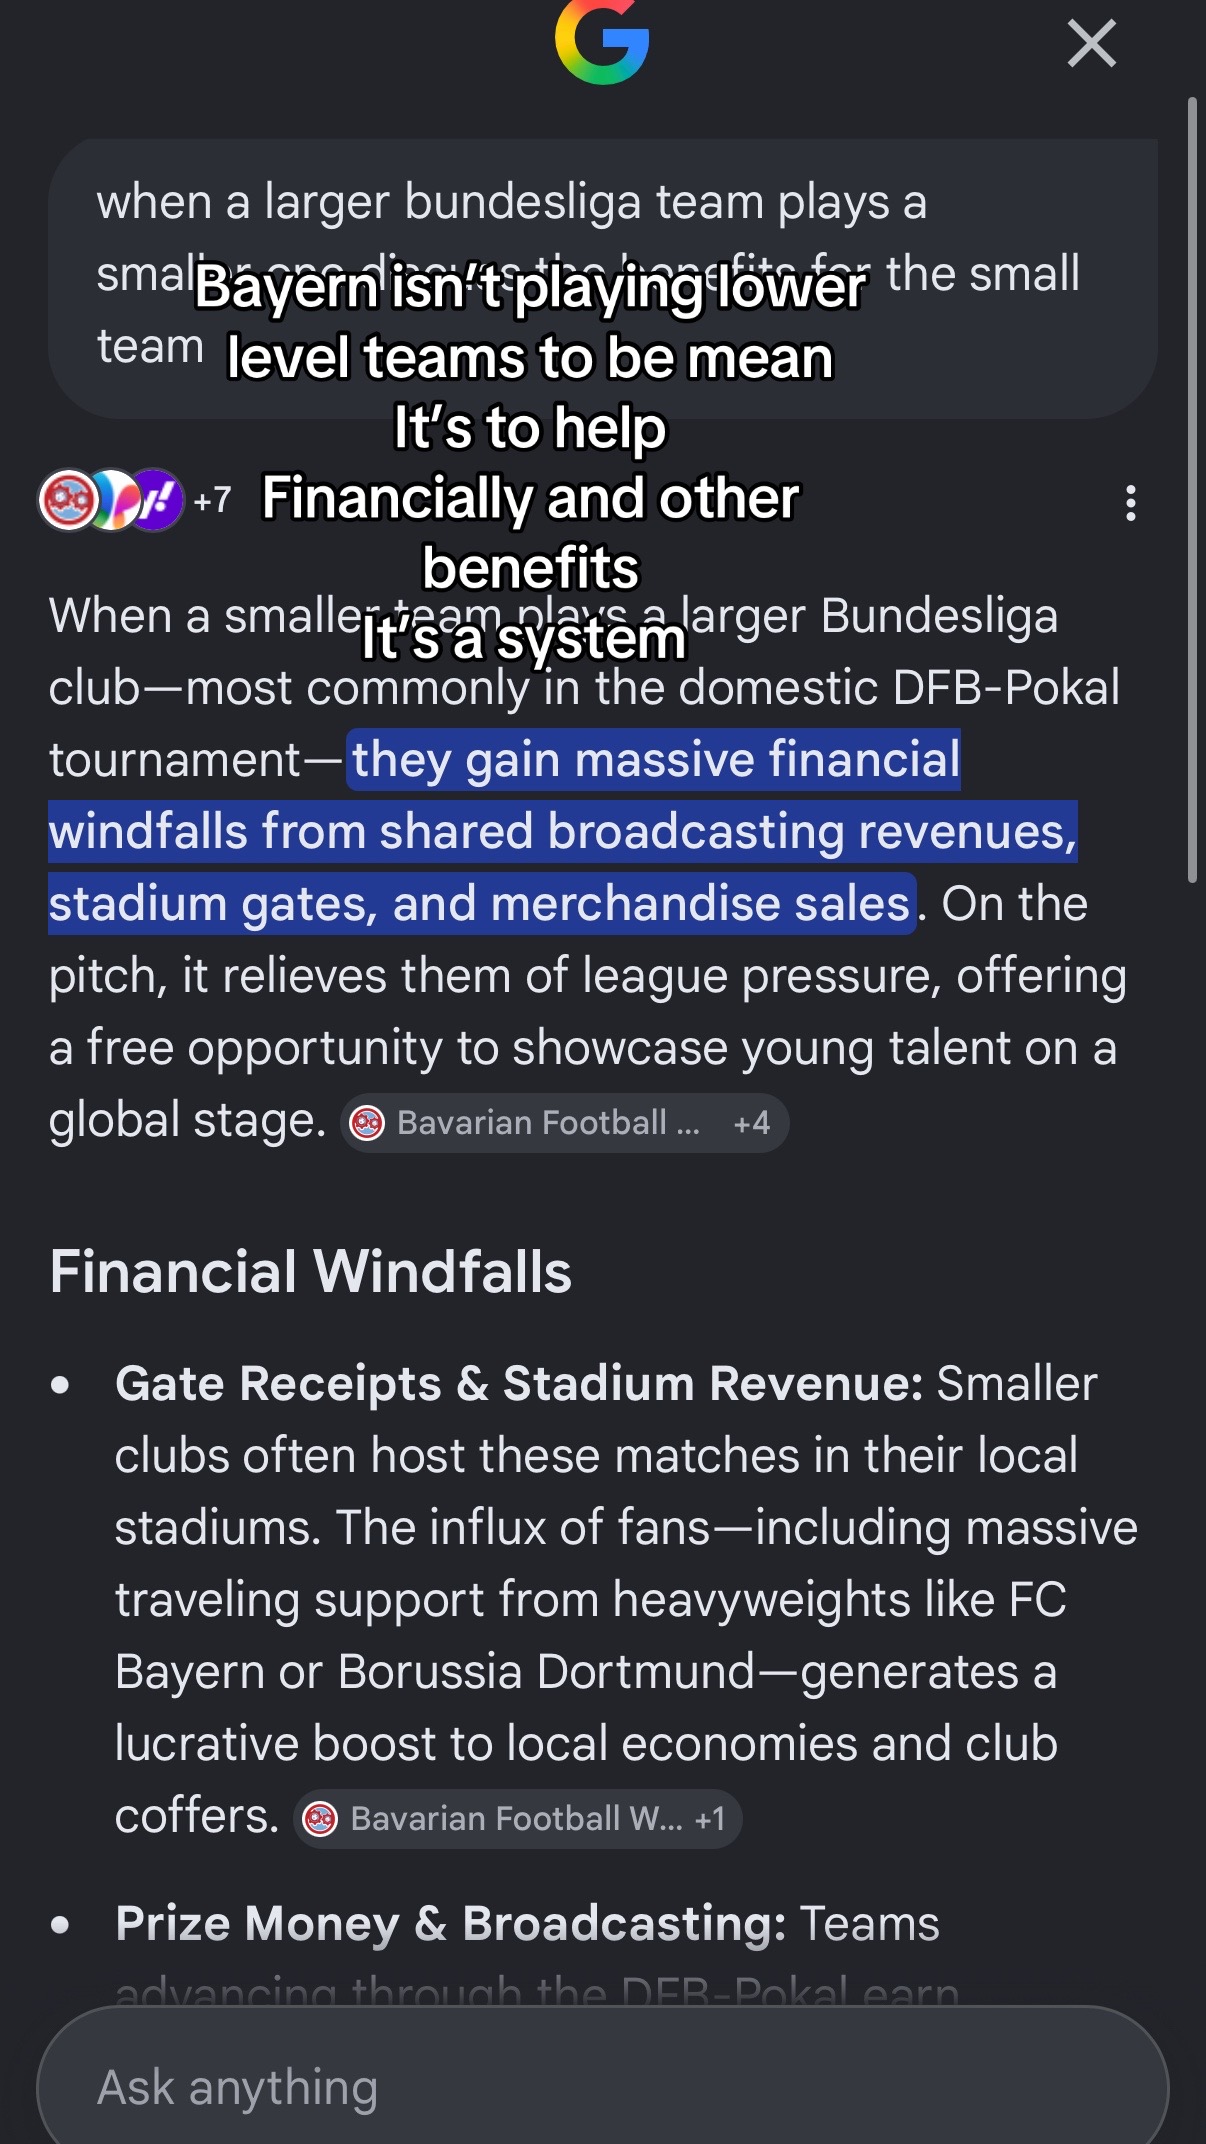Viewport: 1206px width, 2144px height.
Task: Click the vertical scrollbar on right edge
Action: pos(1191,490)
